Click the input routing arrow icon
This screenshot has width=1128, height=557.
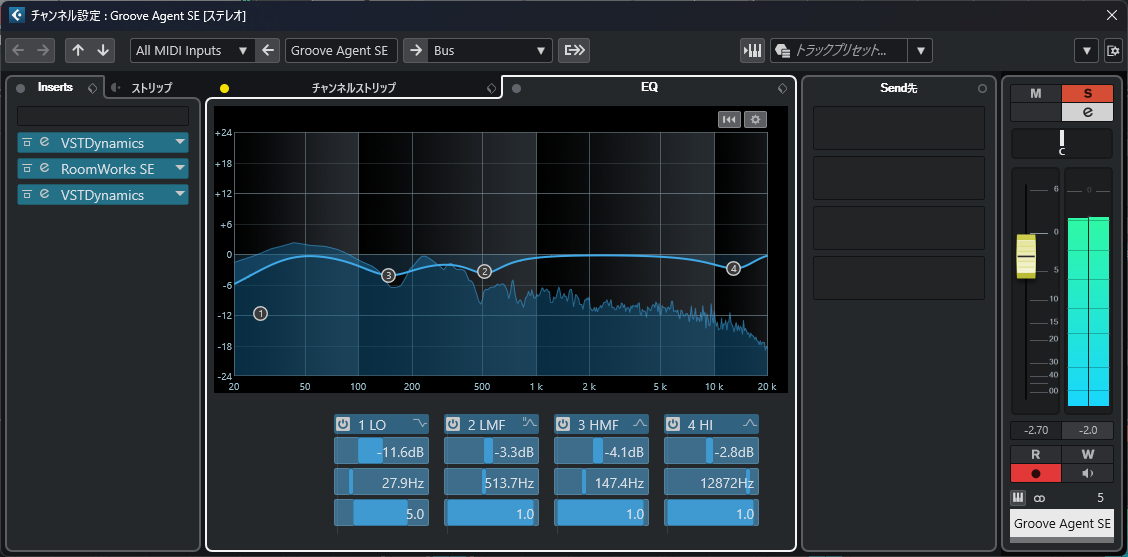click(x=268, y=50)
